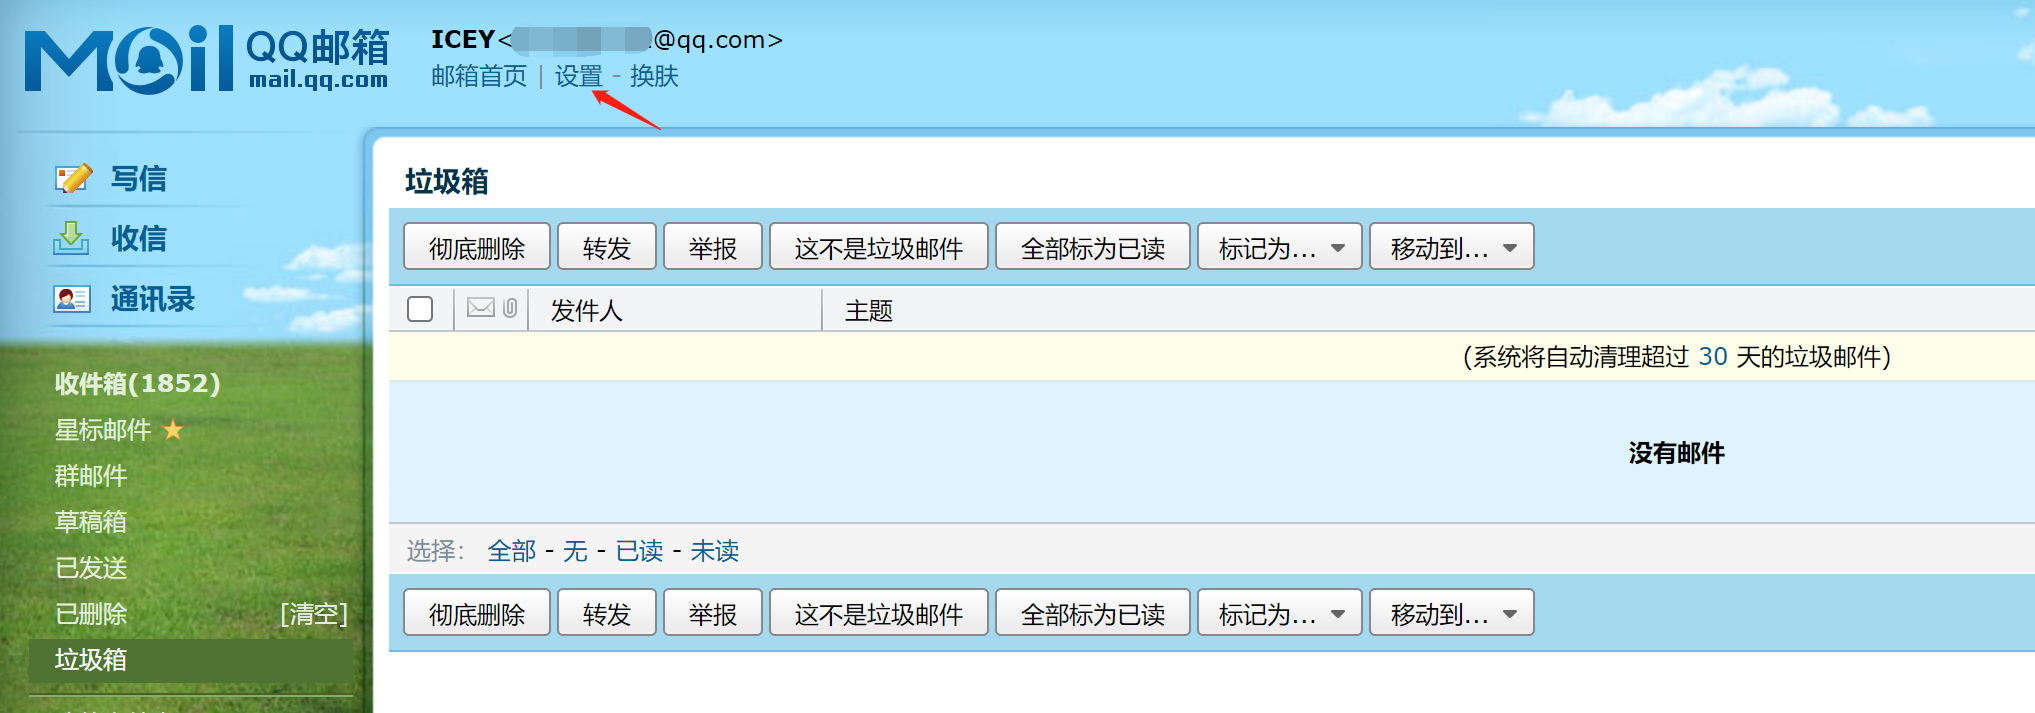Select 未读 in selection row
The width and height of the screenshot is (2035, 713).
(714, 551)
